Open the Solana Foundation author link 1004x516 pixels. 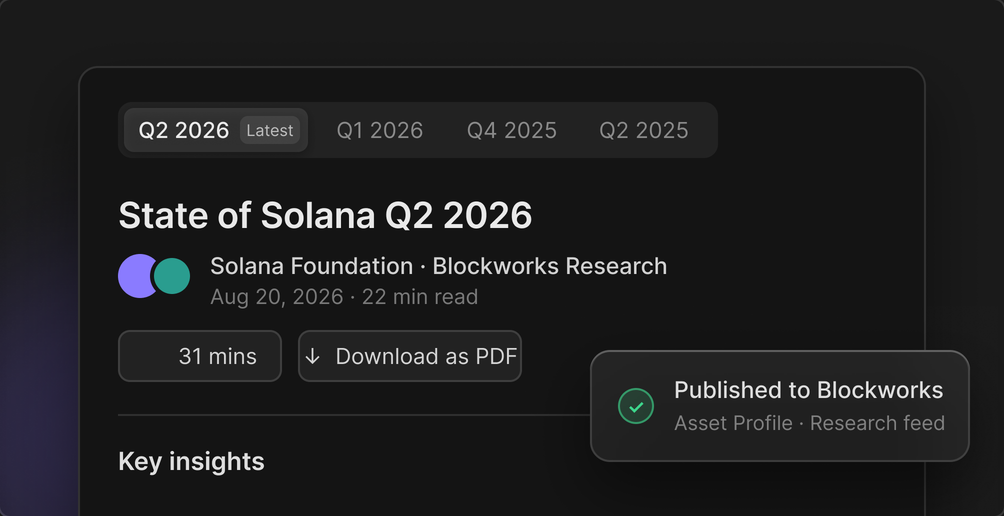[x=311, y=266]
